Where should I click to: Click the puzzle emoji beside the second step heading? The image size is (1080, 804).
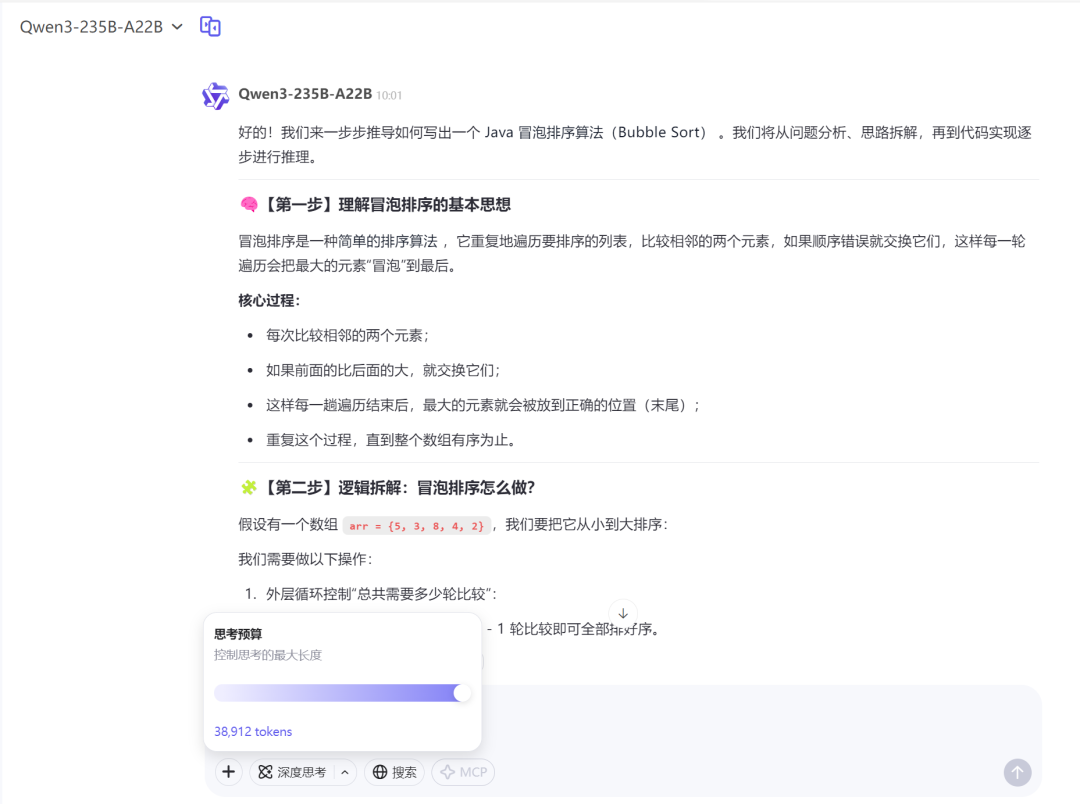pos(249,488)
